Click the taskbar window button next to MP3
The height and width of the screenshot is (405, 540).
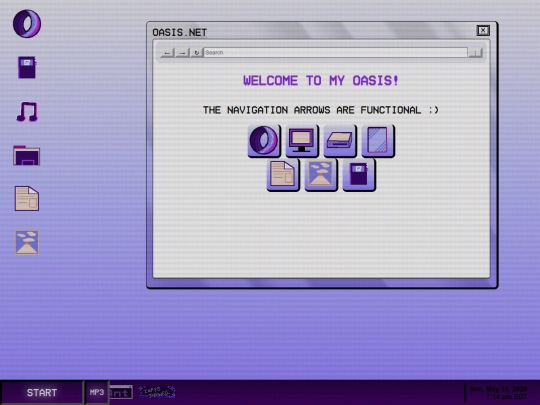tap(121, 392)
